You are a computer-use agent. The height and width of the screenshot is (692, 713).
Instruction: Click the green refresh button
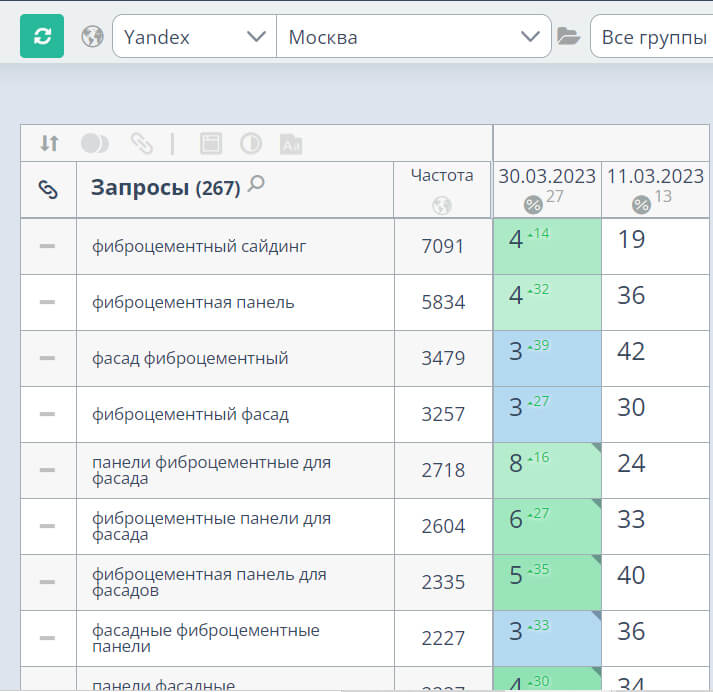coord(42,37)
